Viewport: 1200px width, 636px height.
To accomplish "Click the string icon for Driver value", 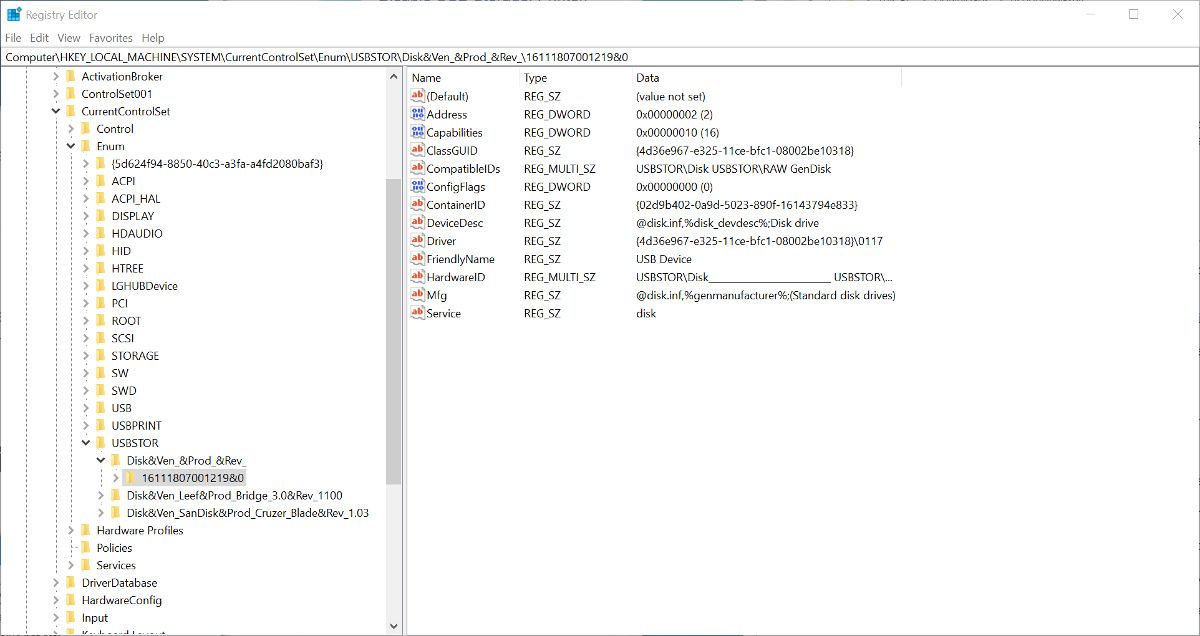I will [x=418, y=241].
